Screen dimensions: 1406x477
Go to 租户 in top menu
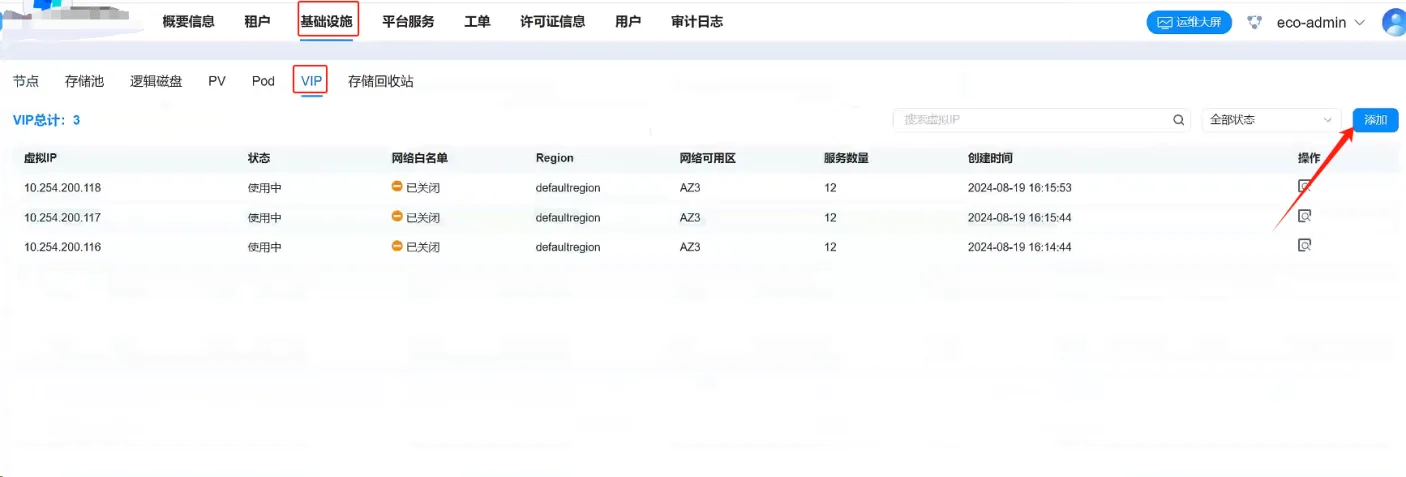257,21
